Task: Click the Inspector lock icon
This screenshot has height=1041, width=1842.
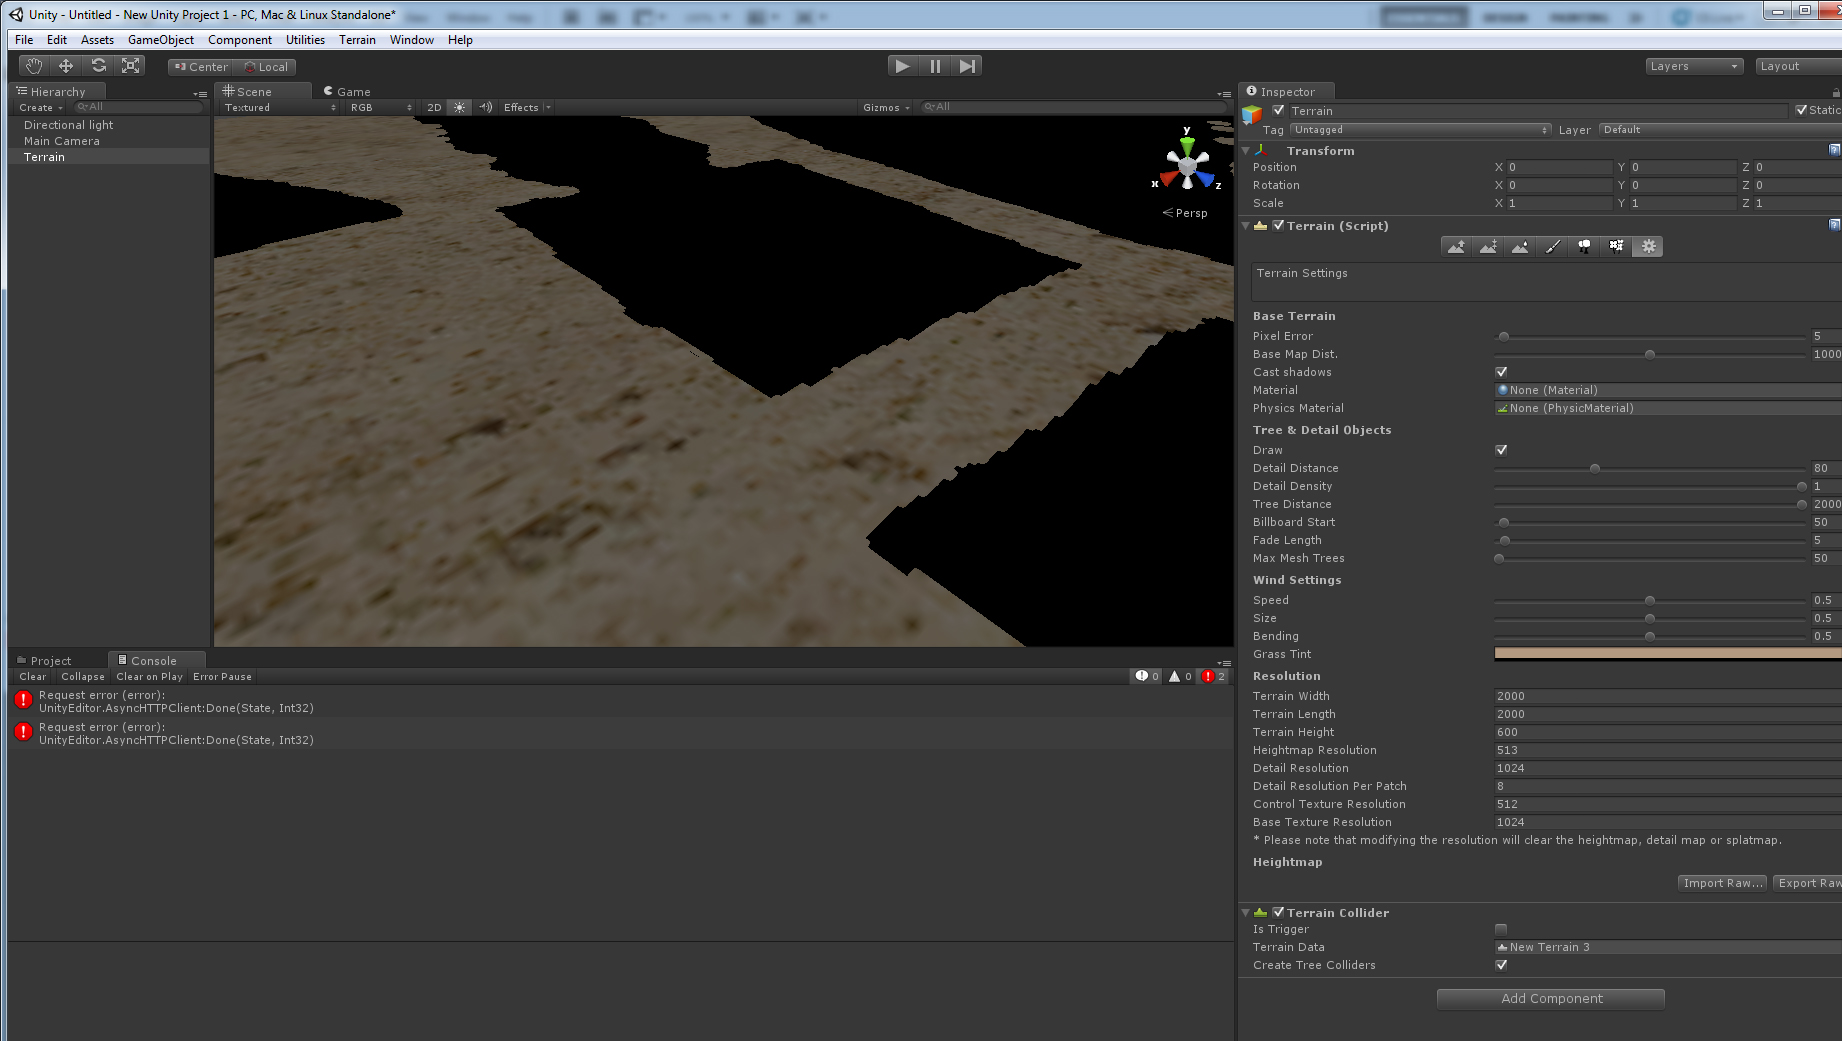Action: click(x=1836, y=91)
